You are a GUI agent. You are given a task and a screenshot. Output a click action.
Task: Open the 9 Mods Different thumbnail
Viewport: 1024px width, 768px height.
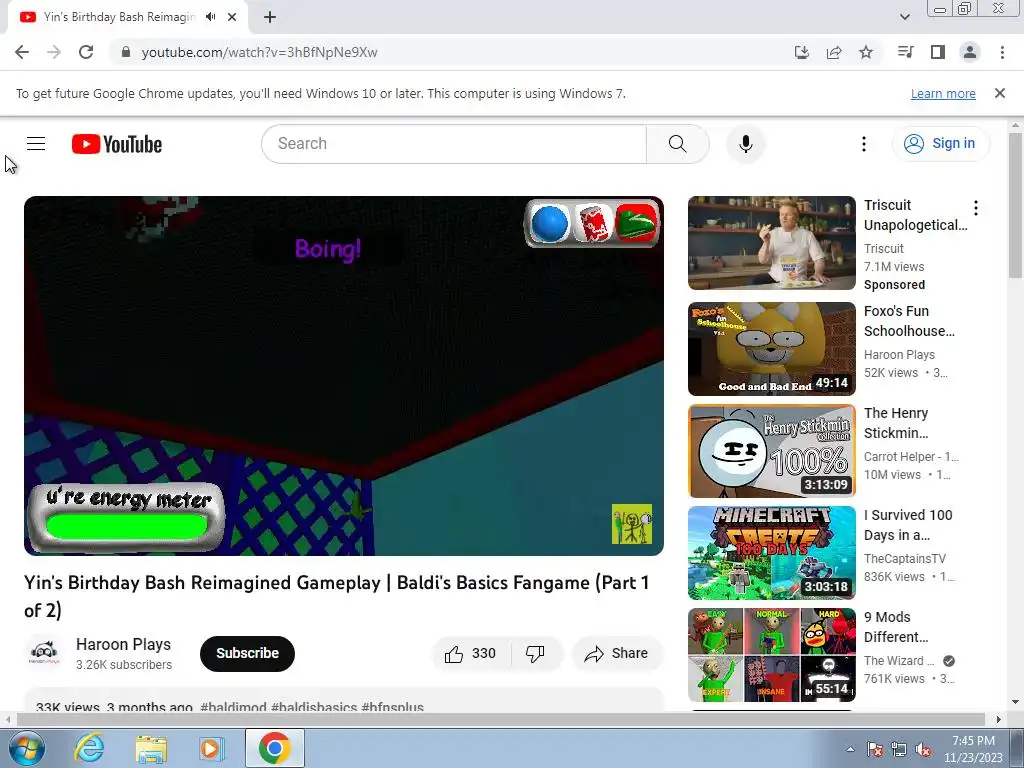771,654
